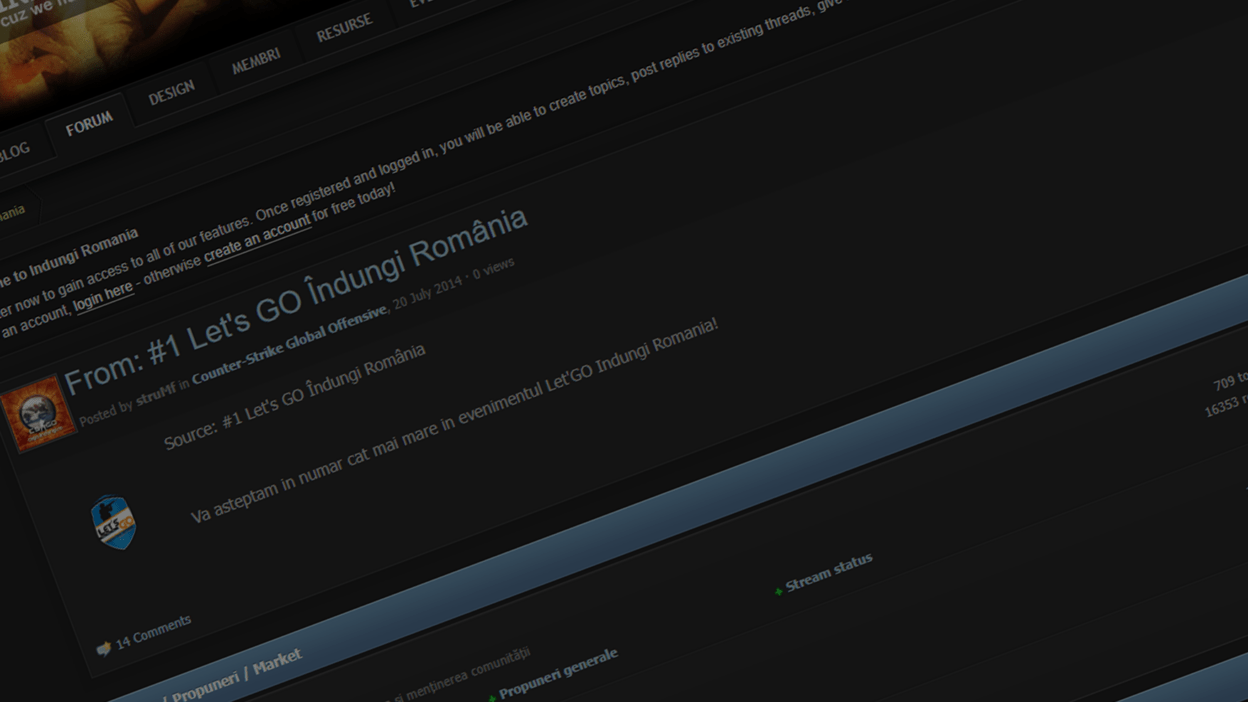Click the struMf user avatar image
This screenshot has width=1248, height=702.
[38, 412]
